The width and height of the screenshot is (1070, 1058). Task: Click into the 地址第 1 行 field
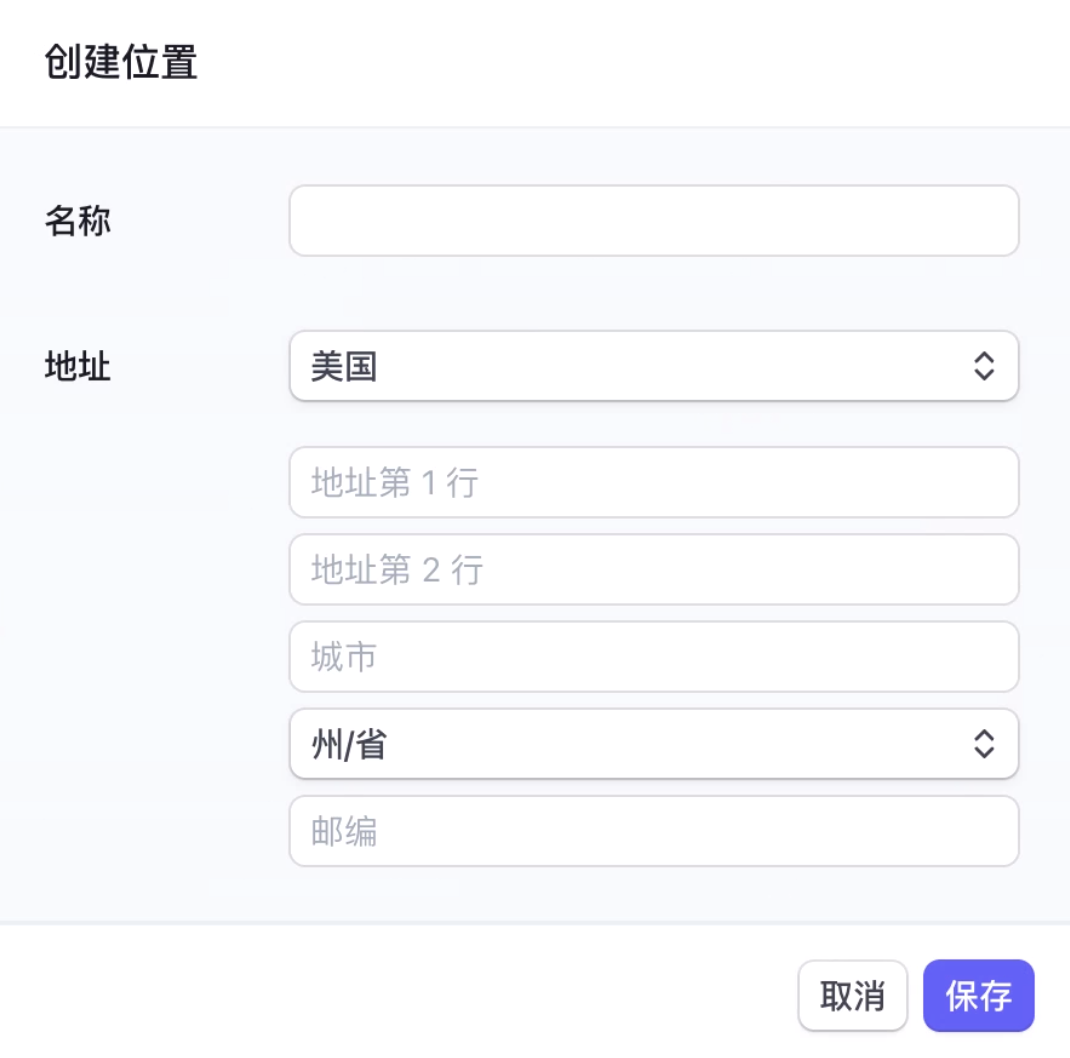pyautogui.click(x=654, y=483)
